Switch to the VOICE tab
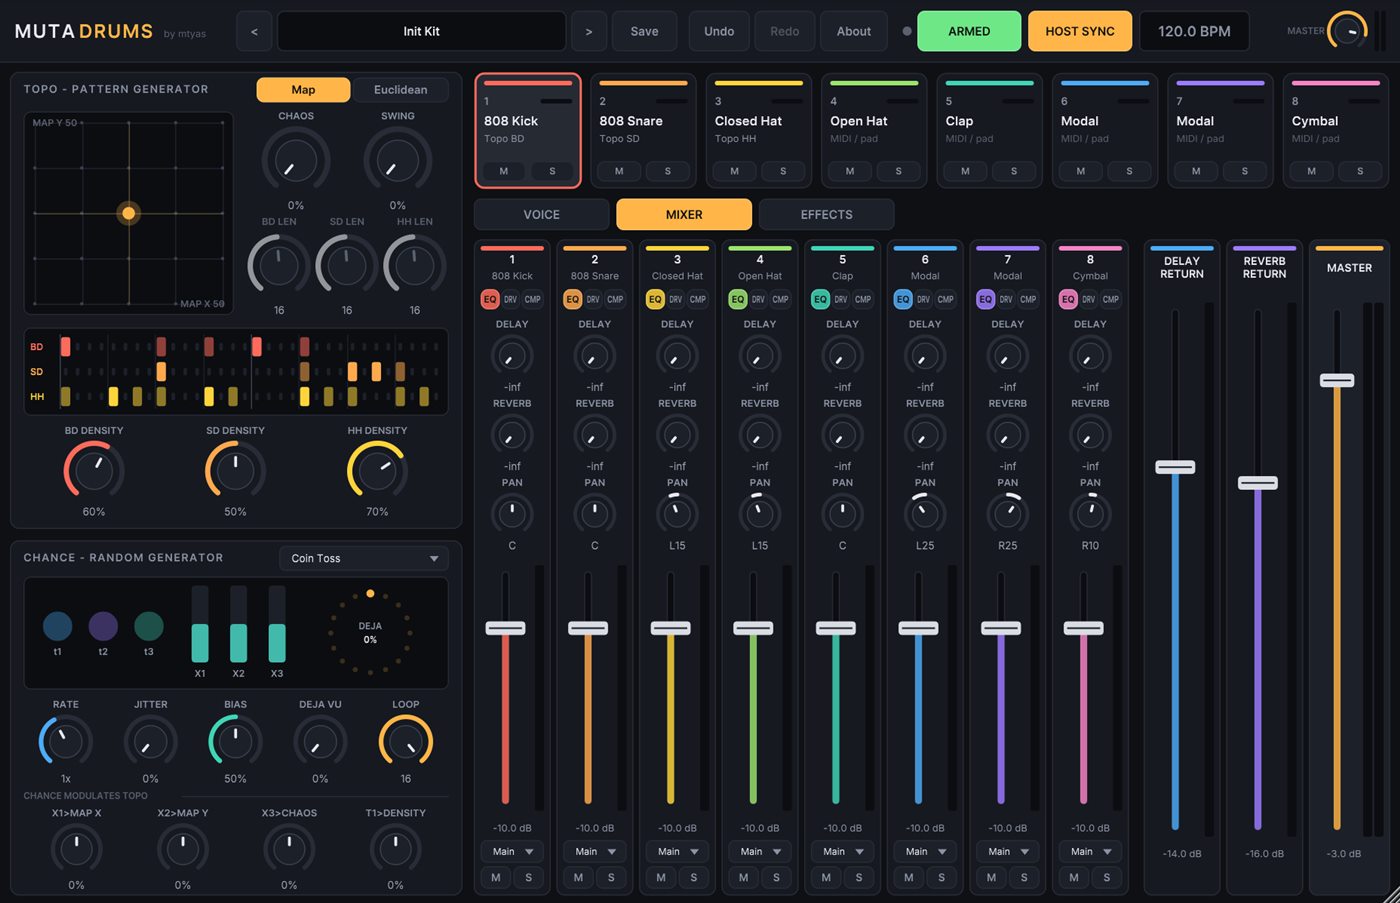This screenshot has height=903, width=1400. 541,214
